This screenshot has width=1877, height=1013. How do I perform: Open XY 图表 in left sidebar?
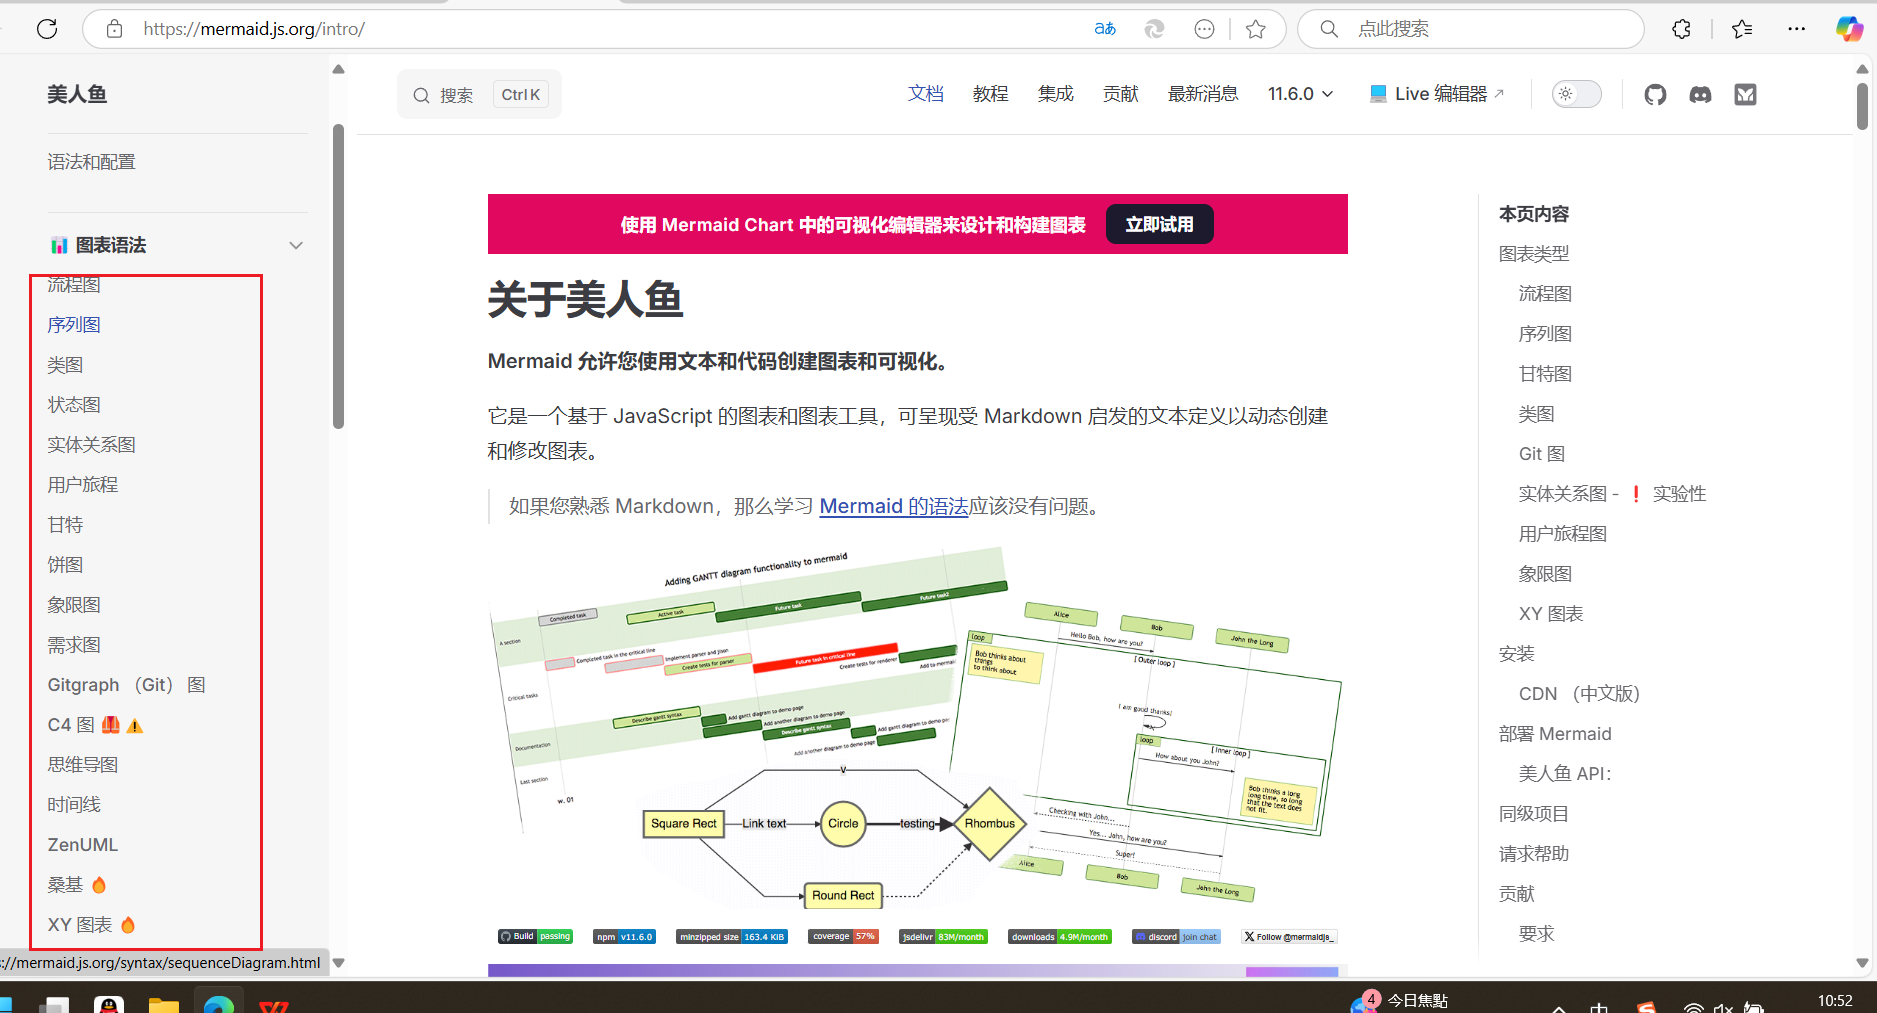[x=91, y=925]
